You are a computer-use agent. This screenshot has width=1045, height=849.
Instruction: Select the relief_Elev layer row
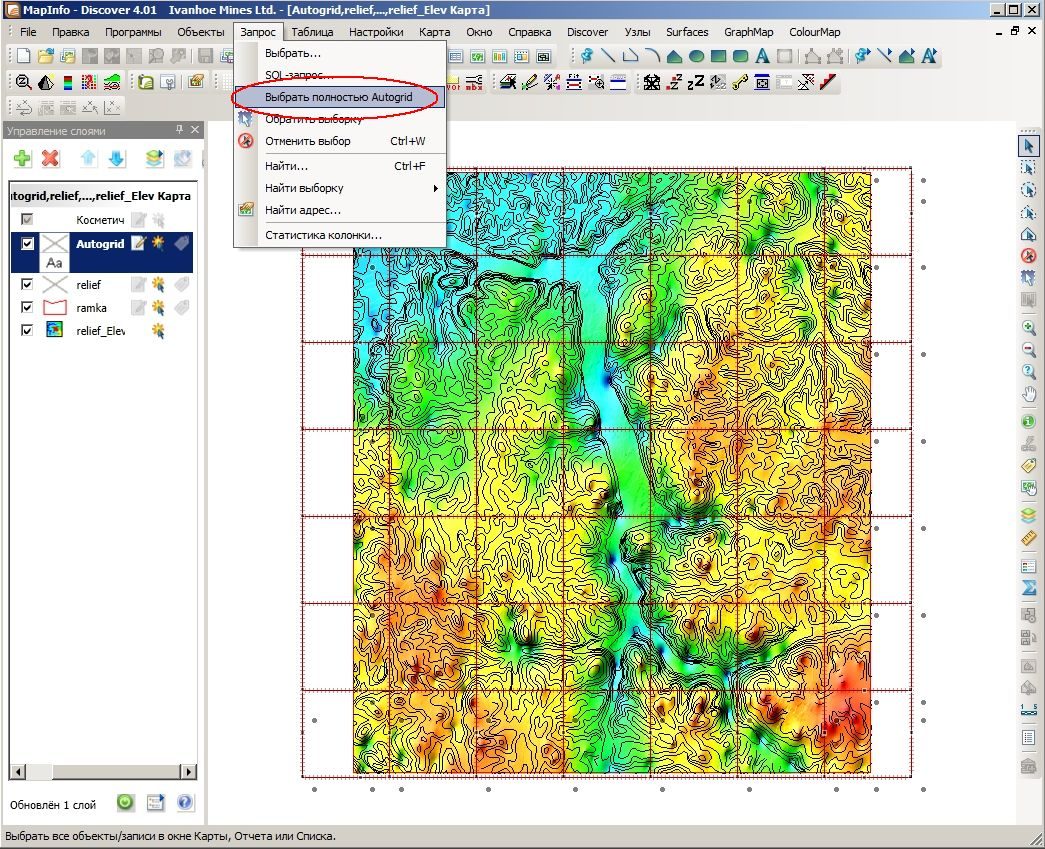[102, 330]
